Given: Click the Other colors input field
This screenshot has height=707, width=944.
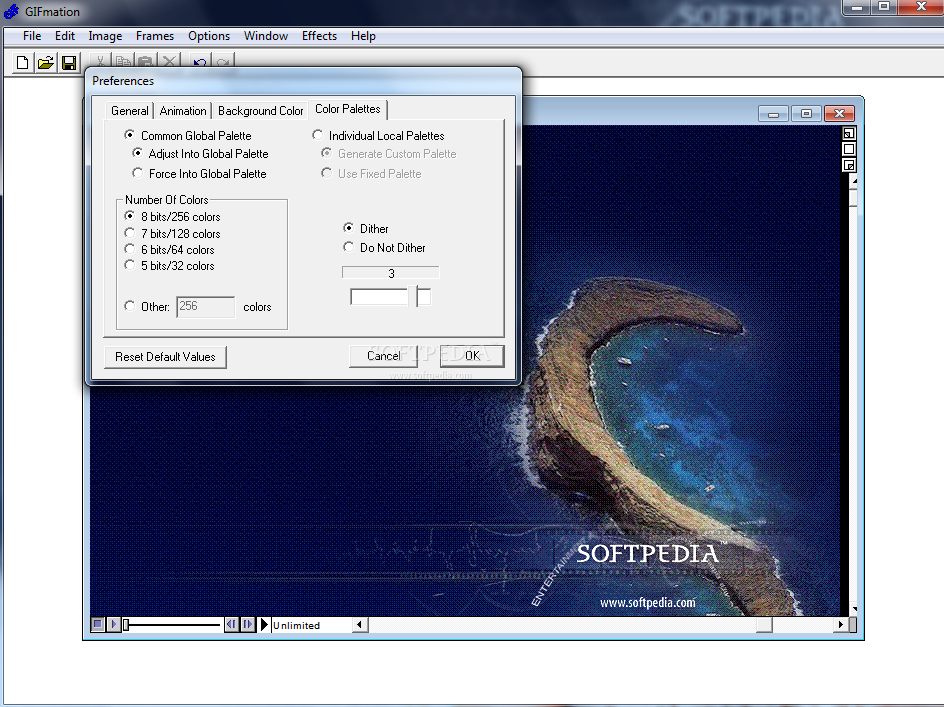Looking at the screenshot, I should pos(205,306).
